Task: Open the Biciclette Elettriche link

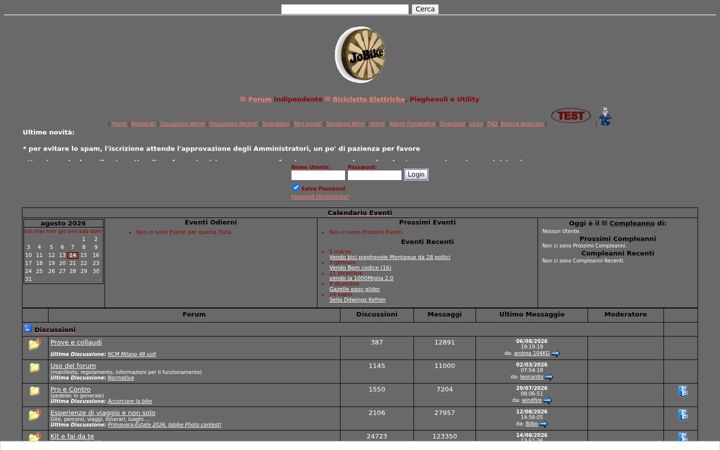Action: [369, 99]
